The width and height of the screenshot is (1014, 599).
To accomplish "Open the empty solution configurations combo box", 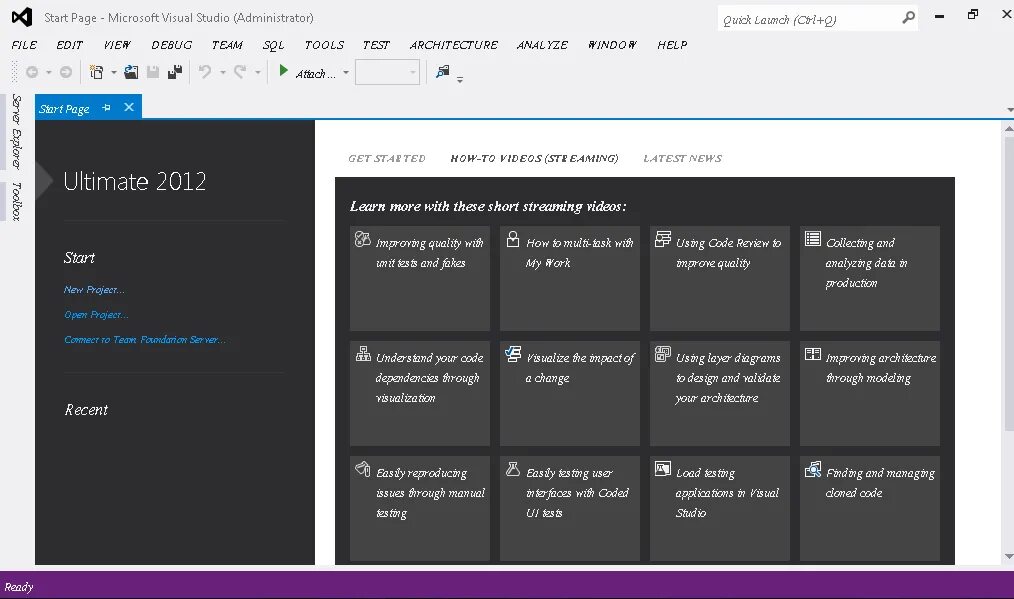I will (x=387, y=72).
